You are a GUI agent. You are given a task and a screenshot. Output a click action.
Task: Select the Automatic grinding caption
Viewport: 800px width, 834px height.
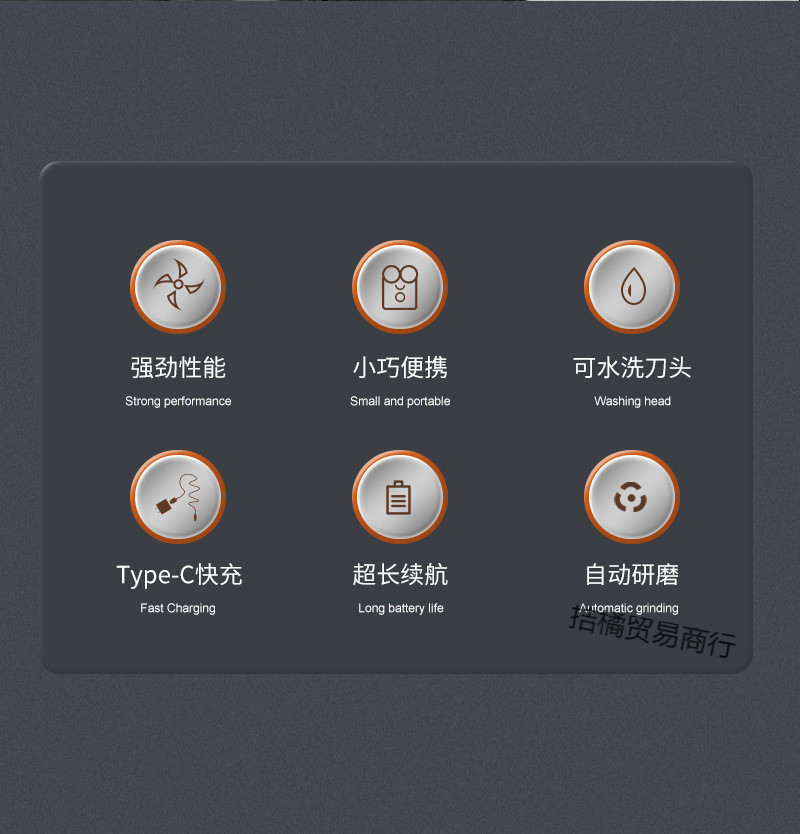[629, 608]
